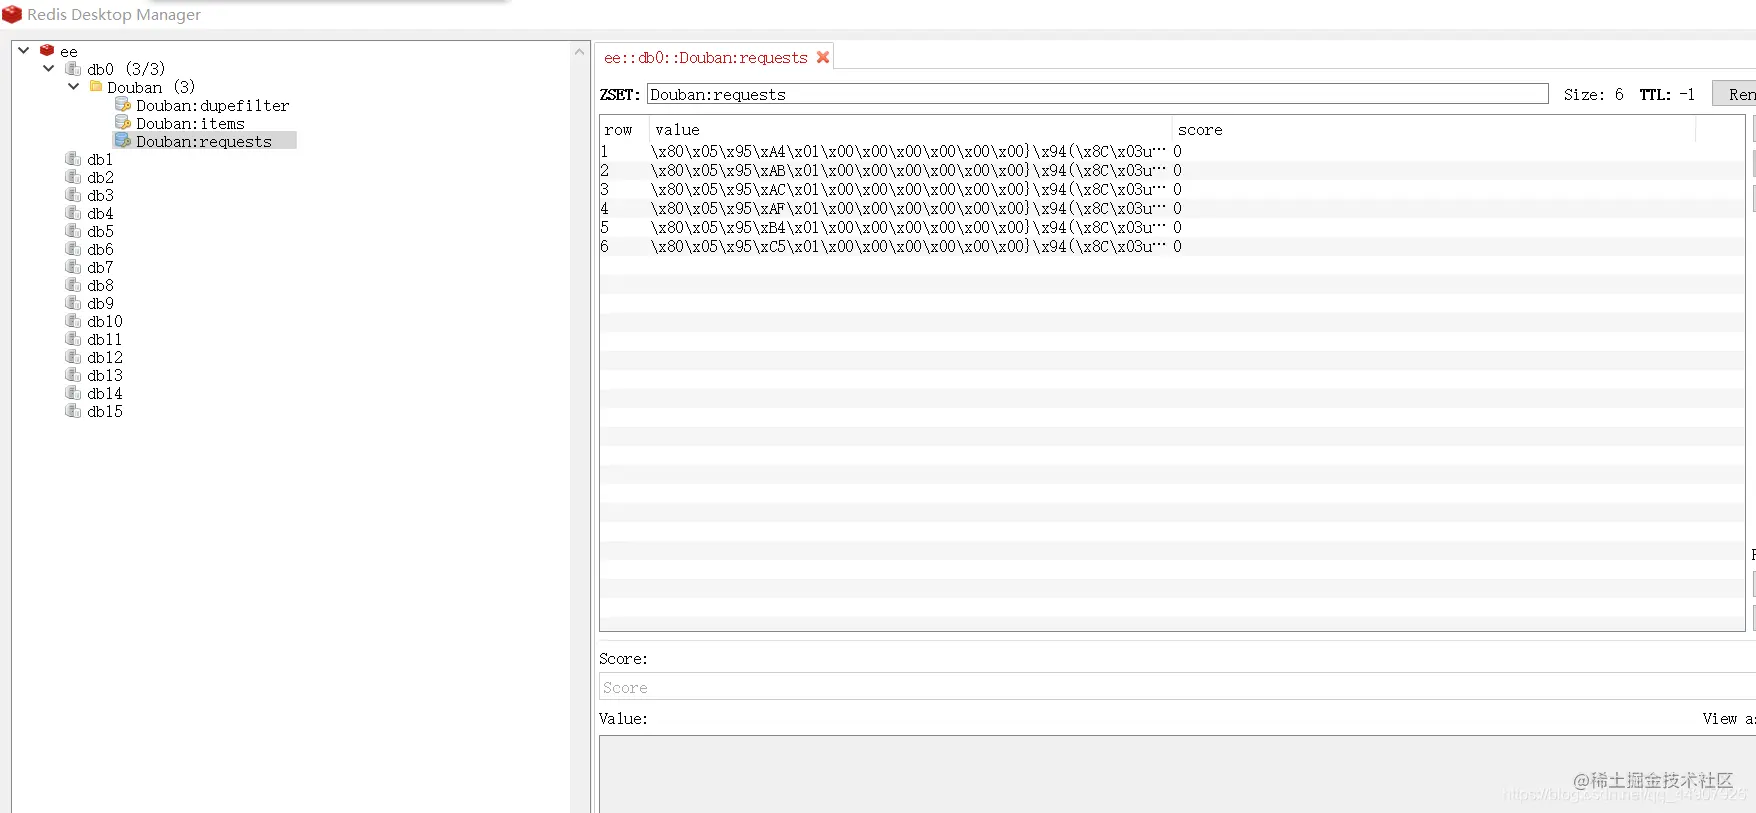Click the Douban:dupefilter key icon
This screenshot has height=813, width=1756.
123,104
